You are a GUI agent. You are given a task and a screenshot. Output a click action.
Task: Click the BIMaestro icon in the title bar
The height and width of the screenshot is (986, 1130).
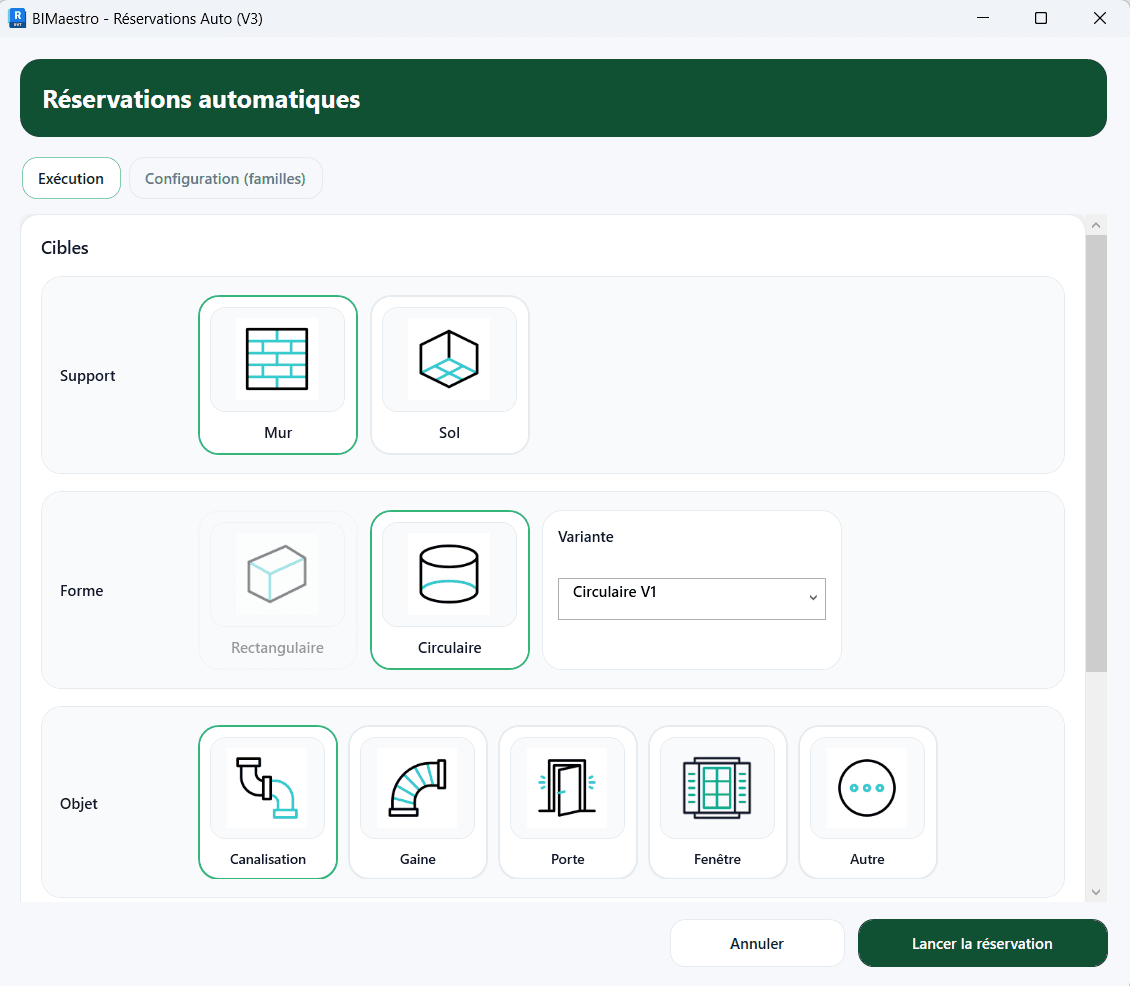point(17,18)
